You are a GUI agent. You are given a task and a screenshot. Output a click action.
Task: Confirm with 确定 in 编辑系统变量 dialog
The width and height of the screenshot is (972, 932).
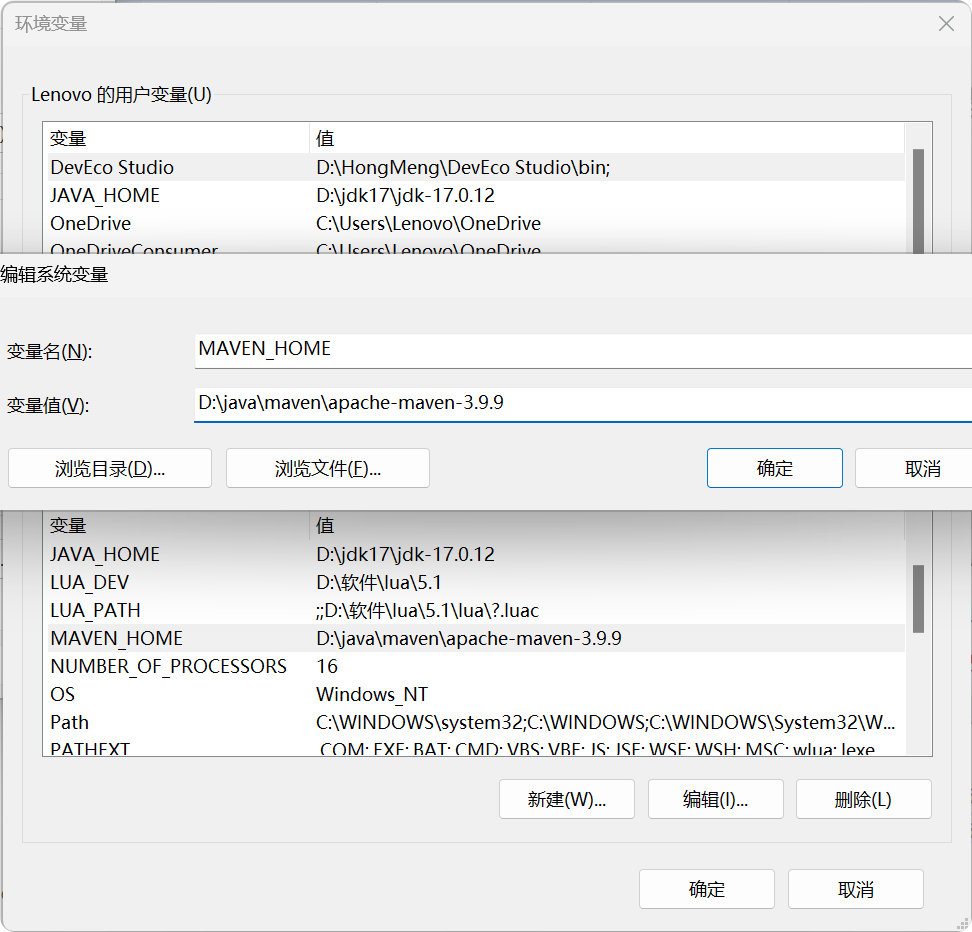pyautogui.click(x=775, y=468)
